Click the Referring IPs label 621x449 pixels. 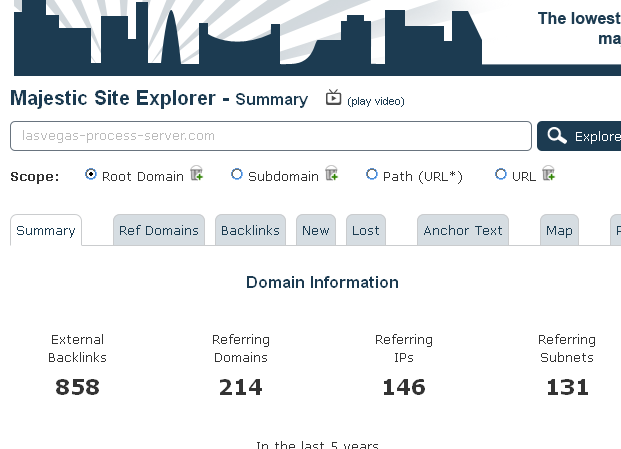pyautogui.click(x=404, y=348)
